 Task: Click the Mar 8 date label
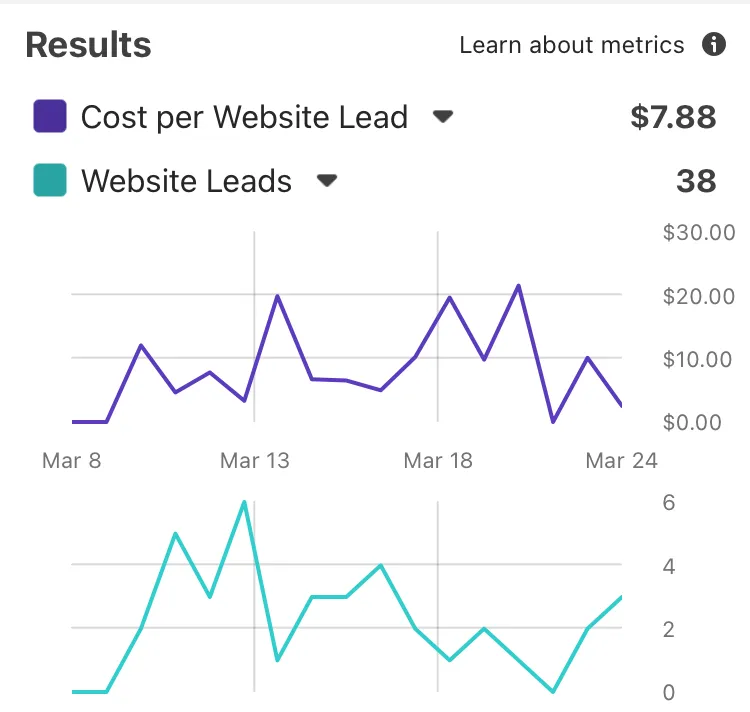[x=72, y=460]
